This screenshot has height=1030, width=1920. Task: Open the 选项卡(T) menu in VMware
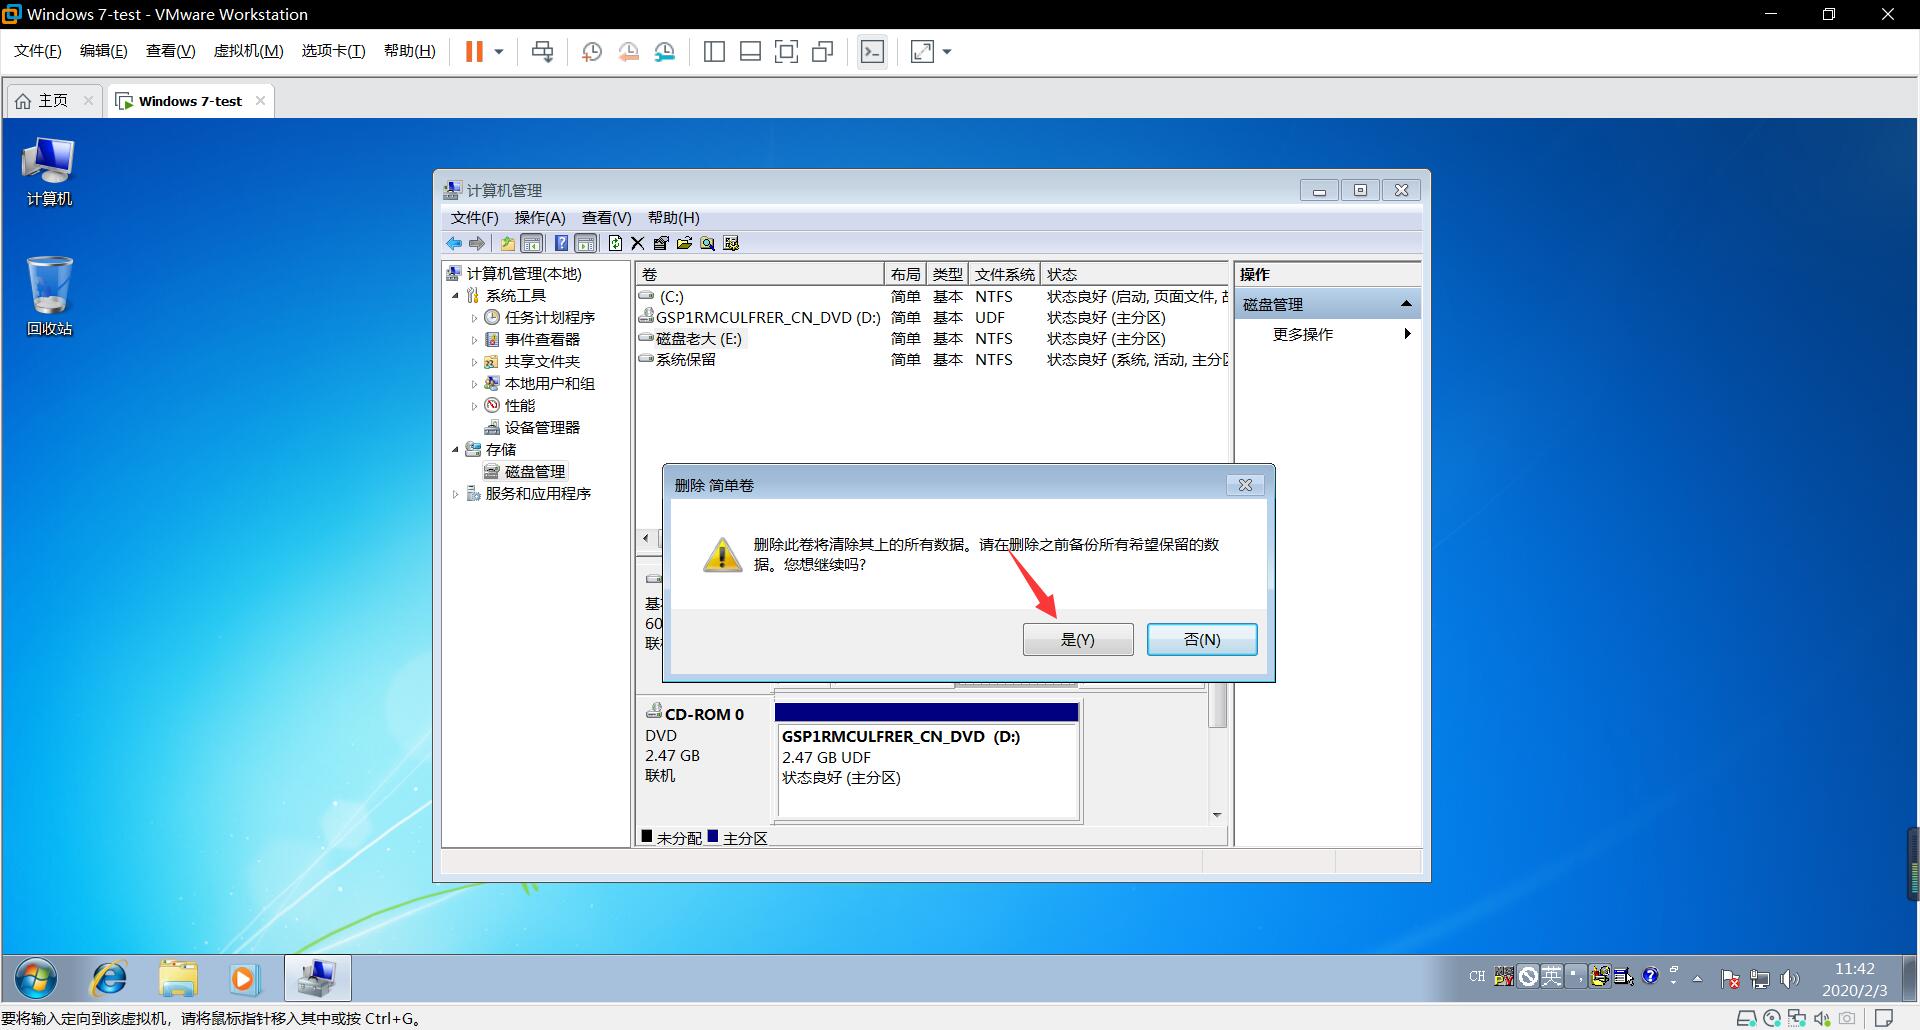pyautogui.click(x=333, y=51)
